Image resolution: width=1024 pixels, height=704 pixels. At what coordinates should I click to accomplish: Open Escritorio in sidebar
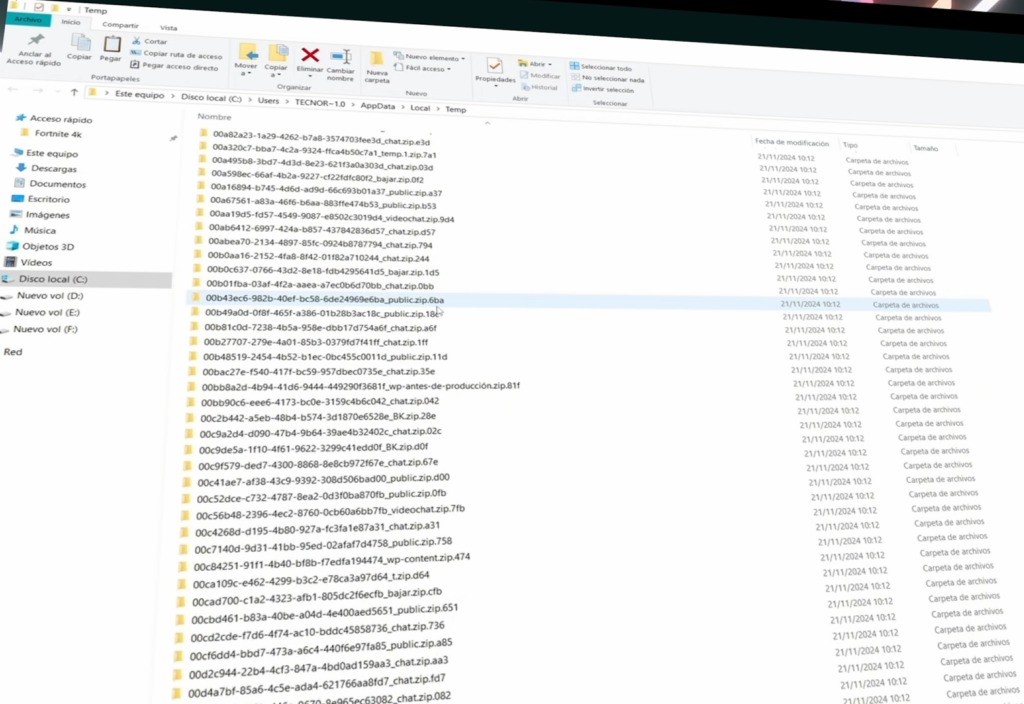point(41,199)
